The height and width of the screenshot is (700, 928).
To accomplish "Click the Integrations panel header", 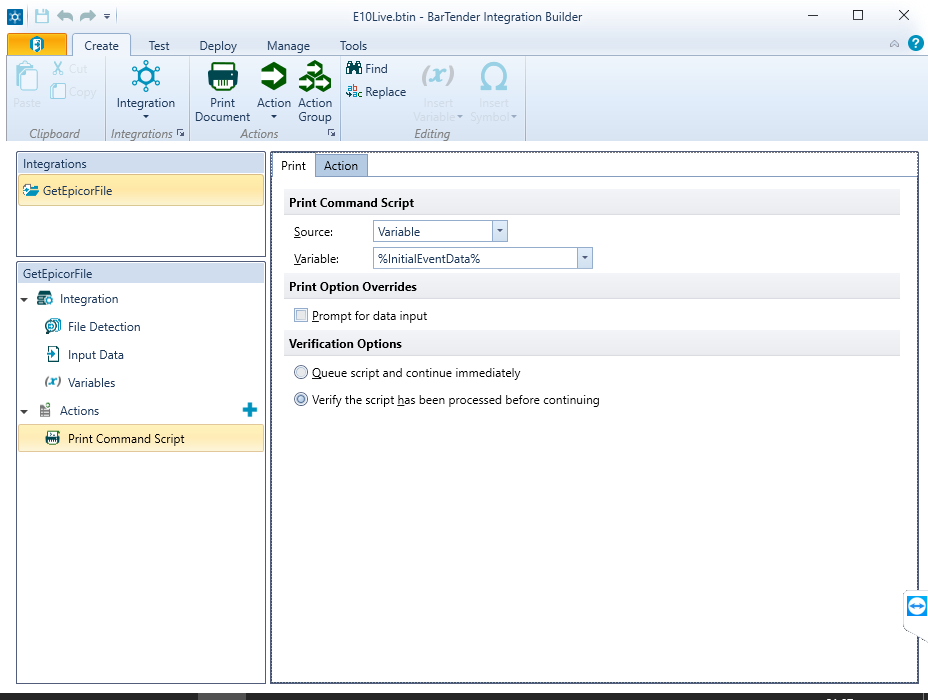I will (141, 163).
